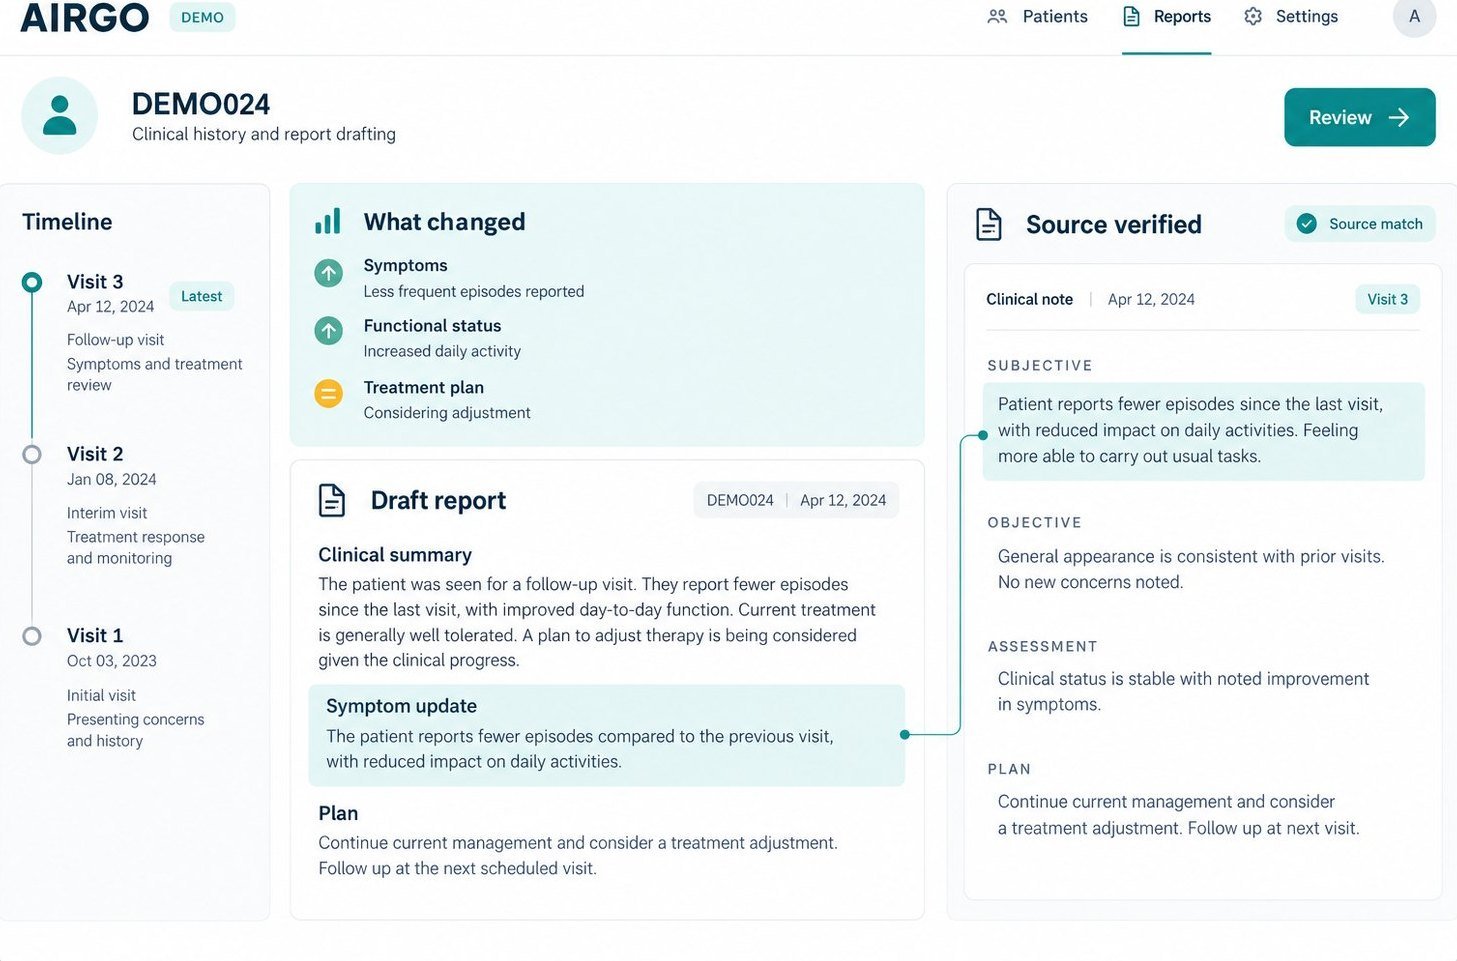Click the Treatment plan equals icon

tap(328, 394)
